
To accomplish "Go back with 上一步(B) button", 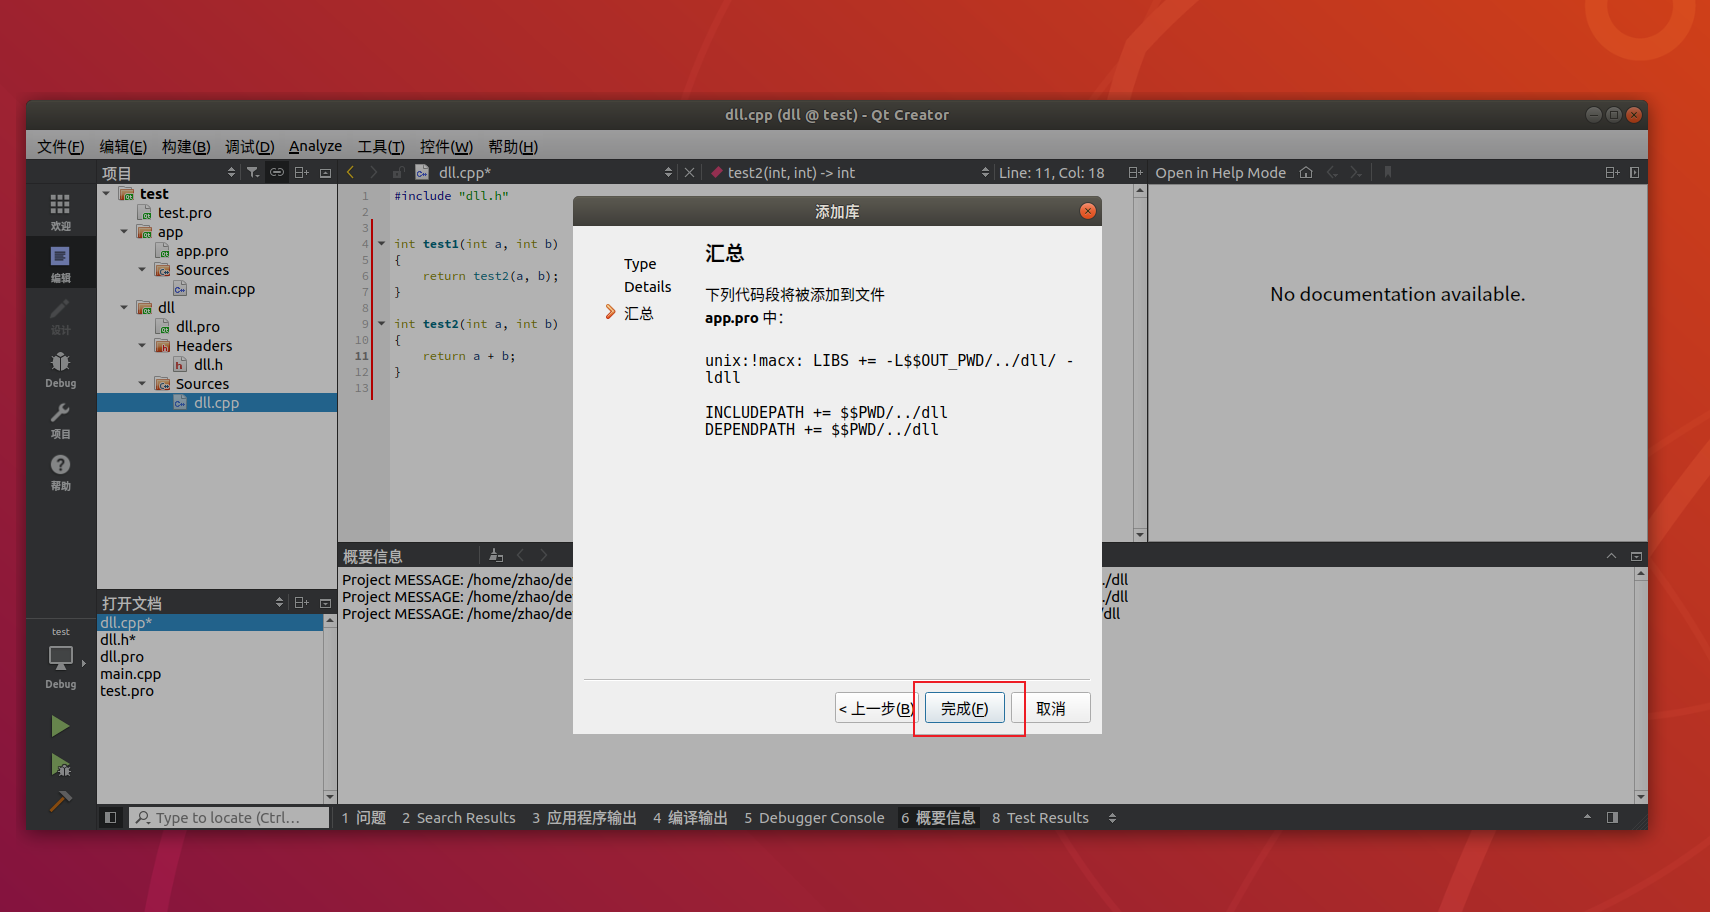I will [x=875, y=708].
